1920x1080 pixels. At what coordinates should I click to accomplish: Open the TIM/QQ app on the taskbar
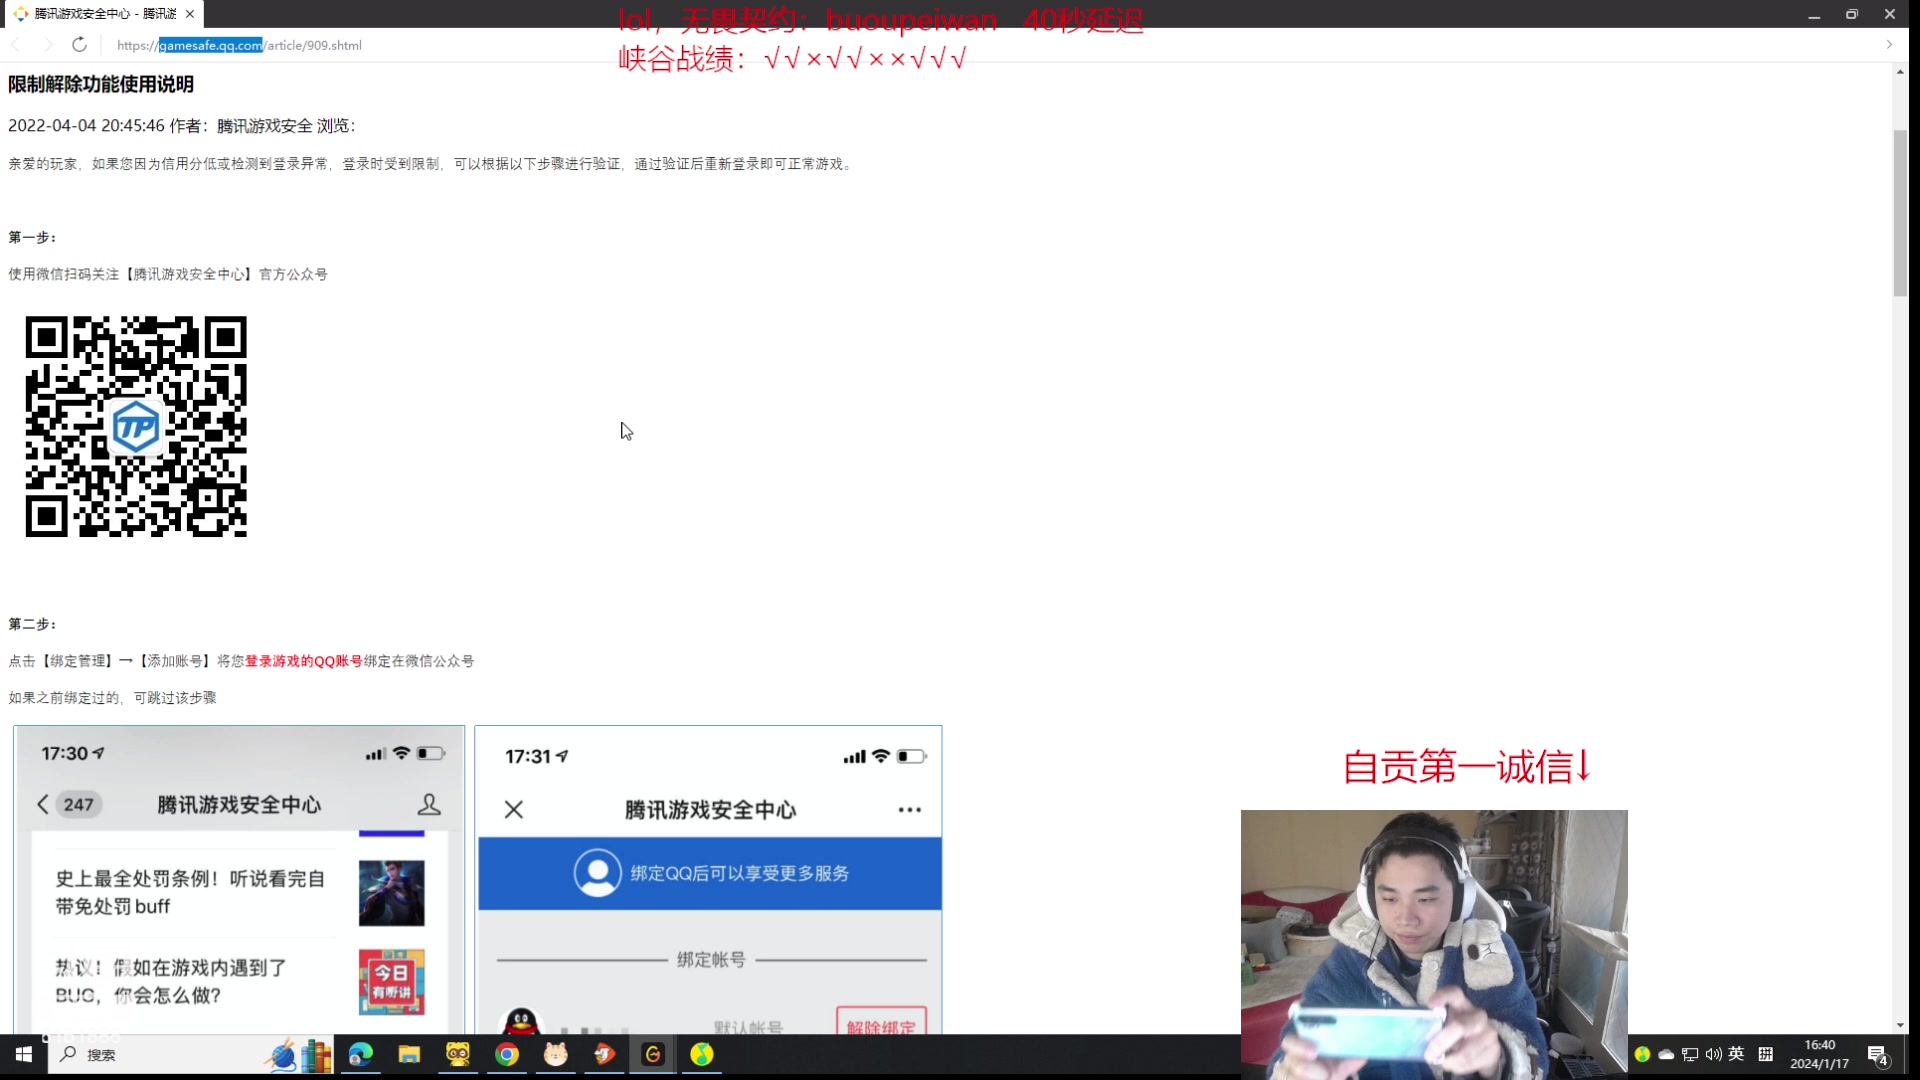pyautogui.click(x=458, y=1055)
